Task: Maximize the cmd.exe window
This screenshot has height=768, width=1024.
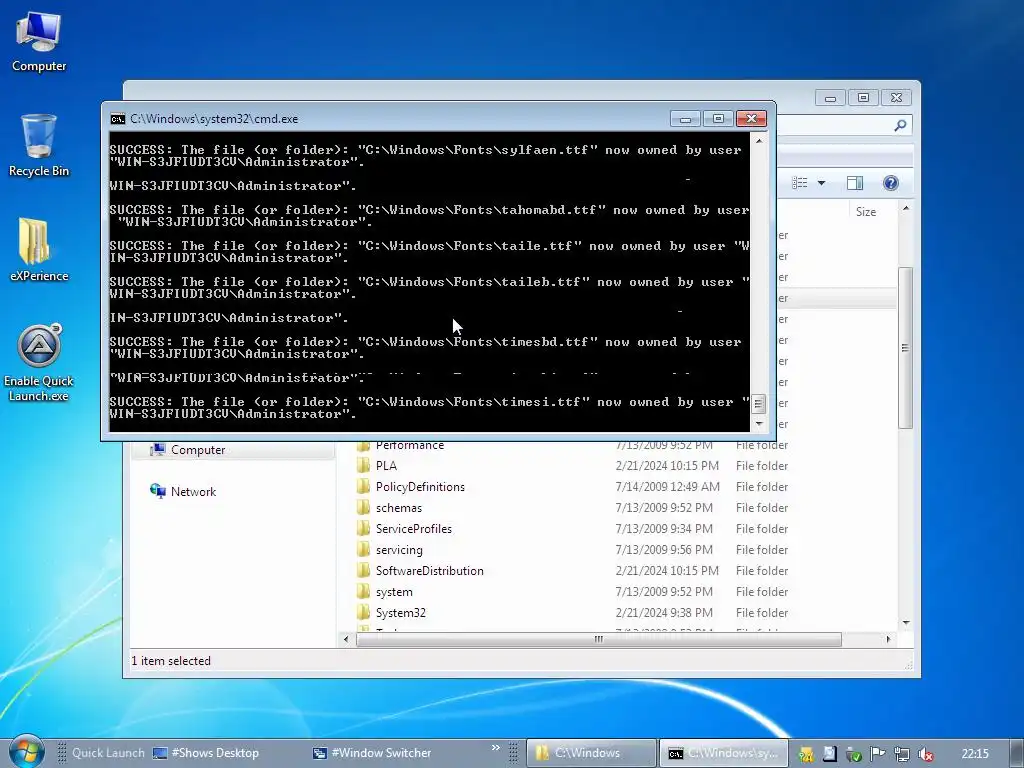Action: [718, 119]
